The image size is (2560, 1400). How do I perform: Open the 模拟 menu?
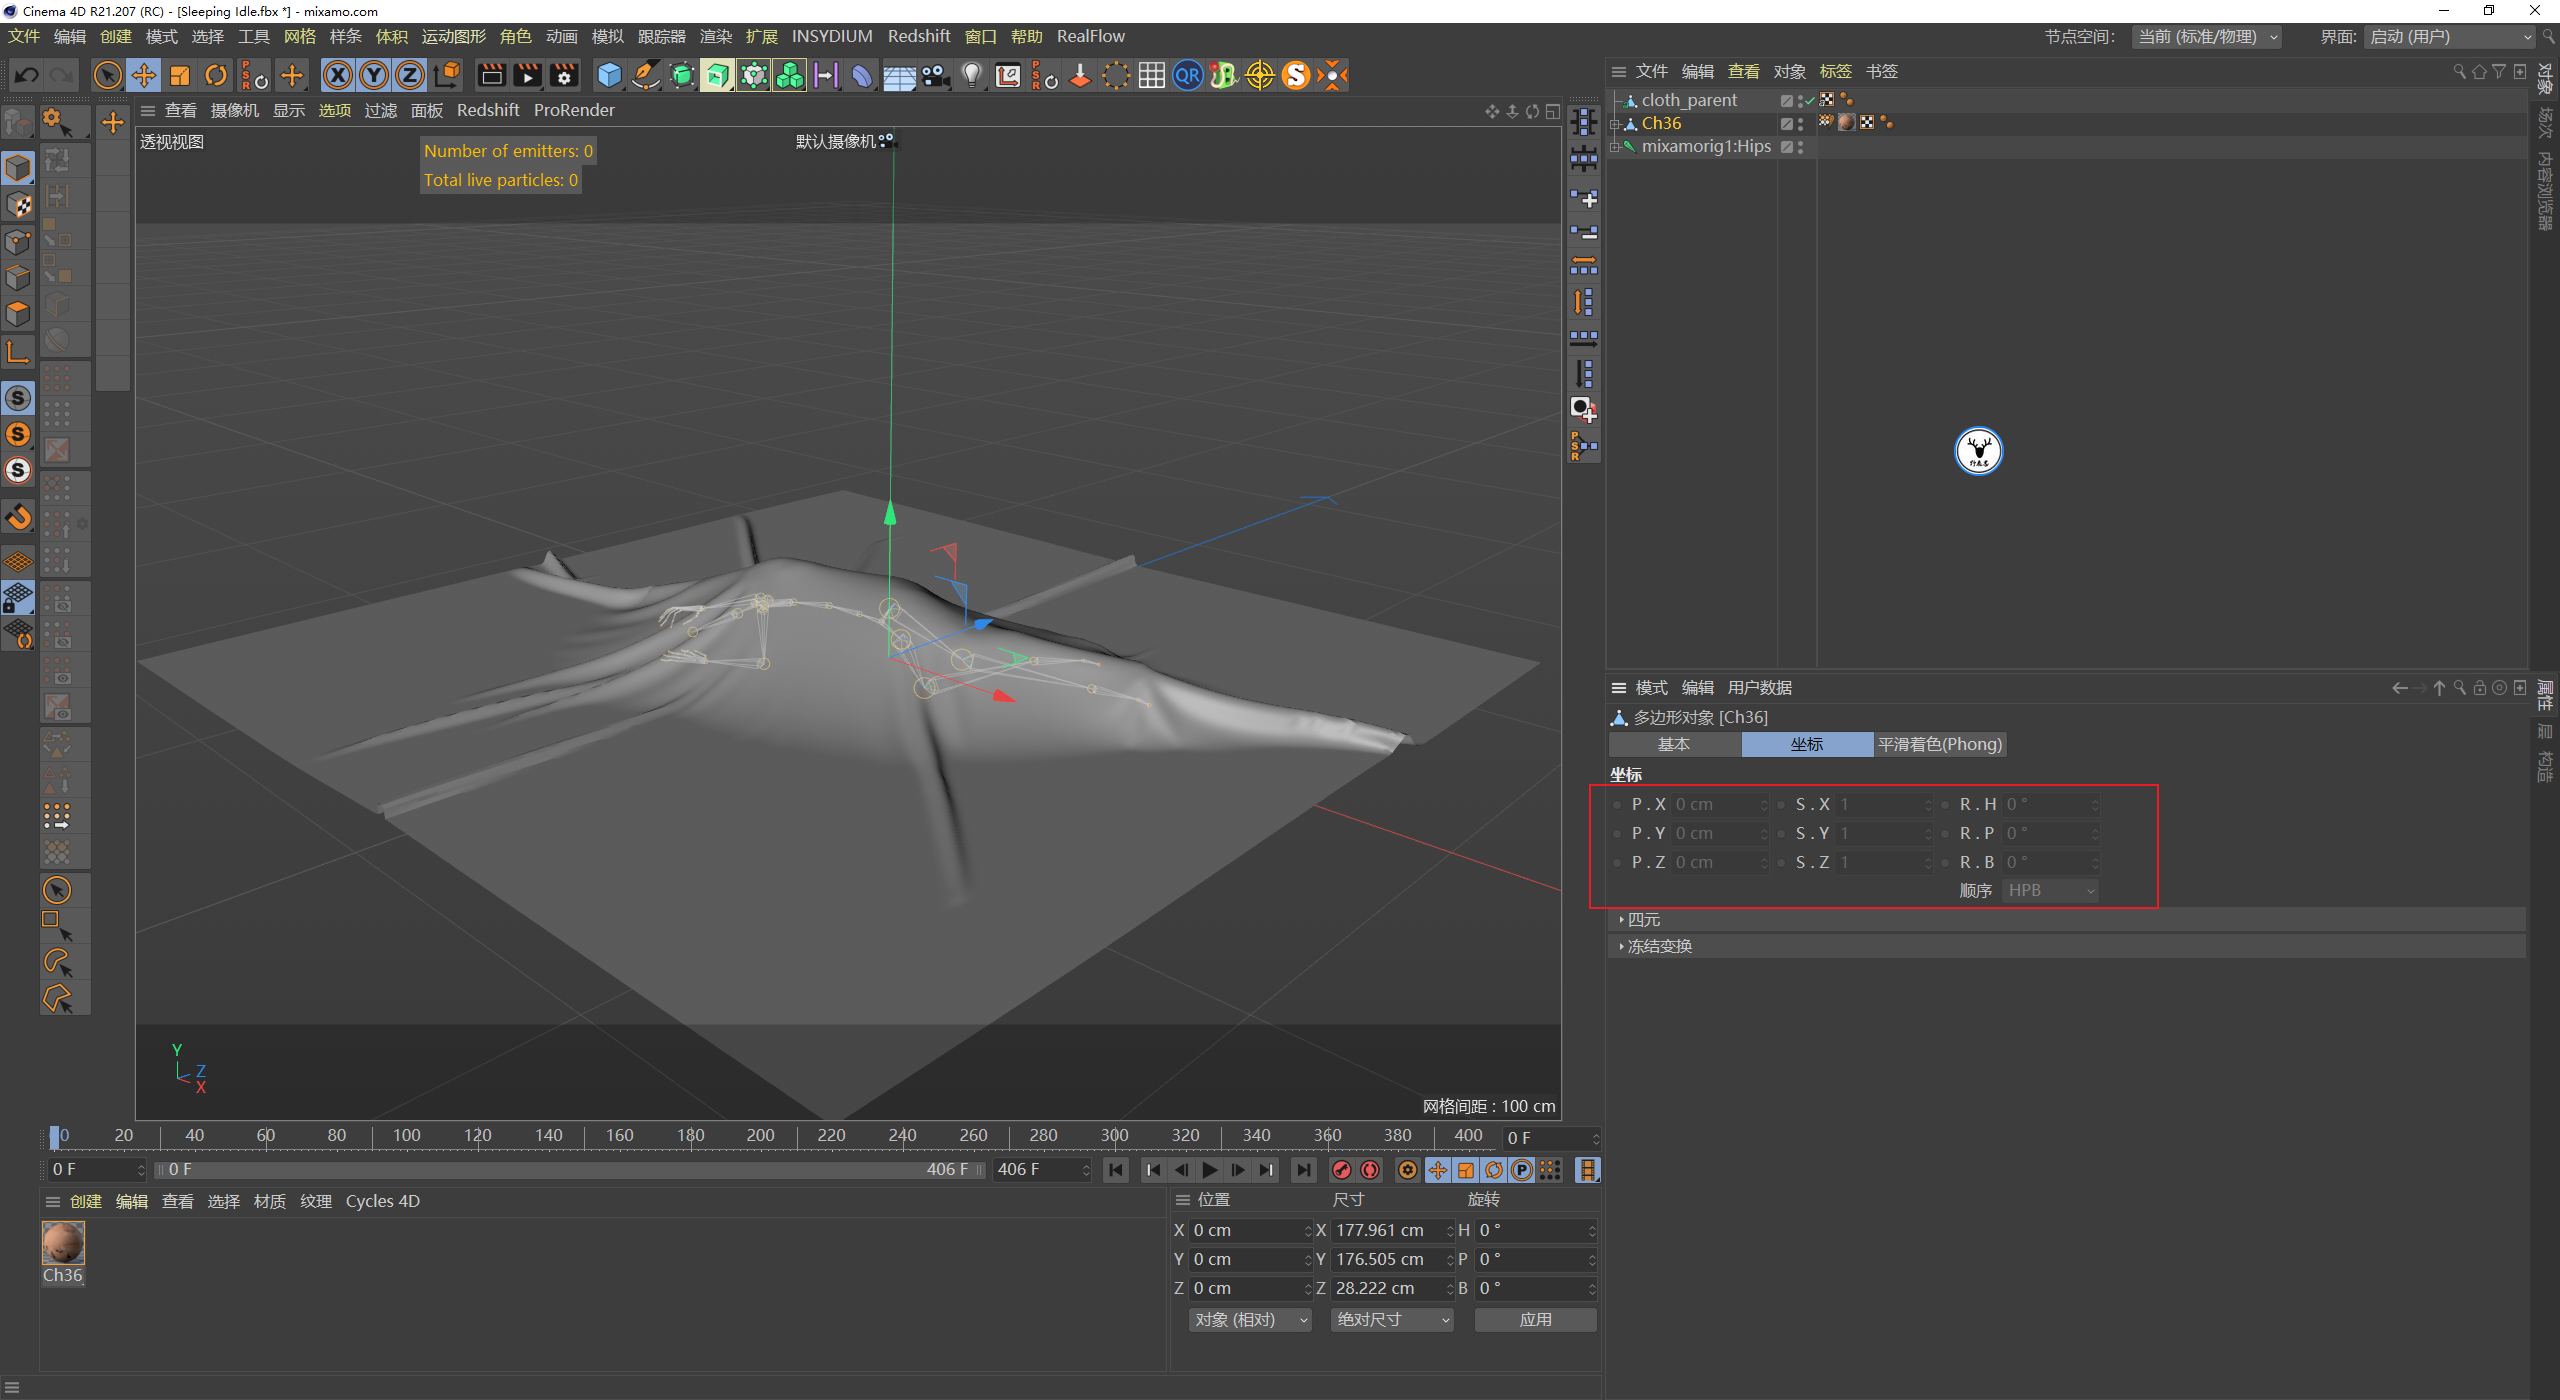pyautogui.click(x=607, y=36)
